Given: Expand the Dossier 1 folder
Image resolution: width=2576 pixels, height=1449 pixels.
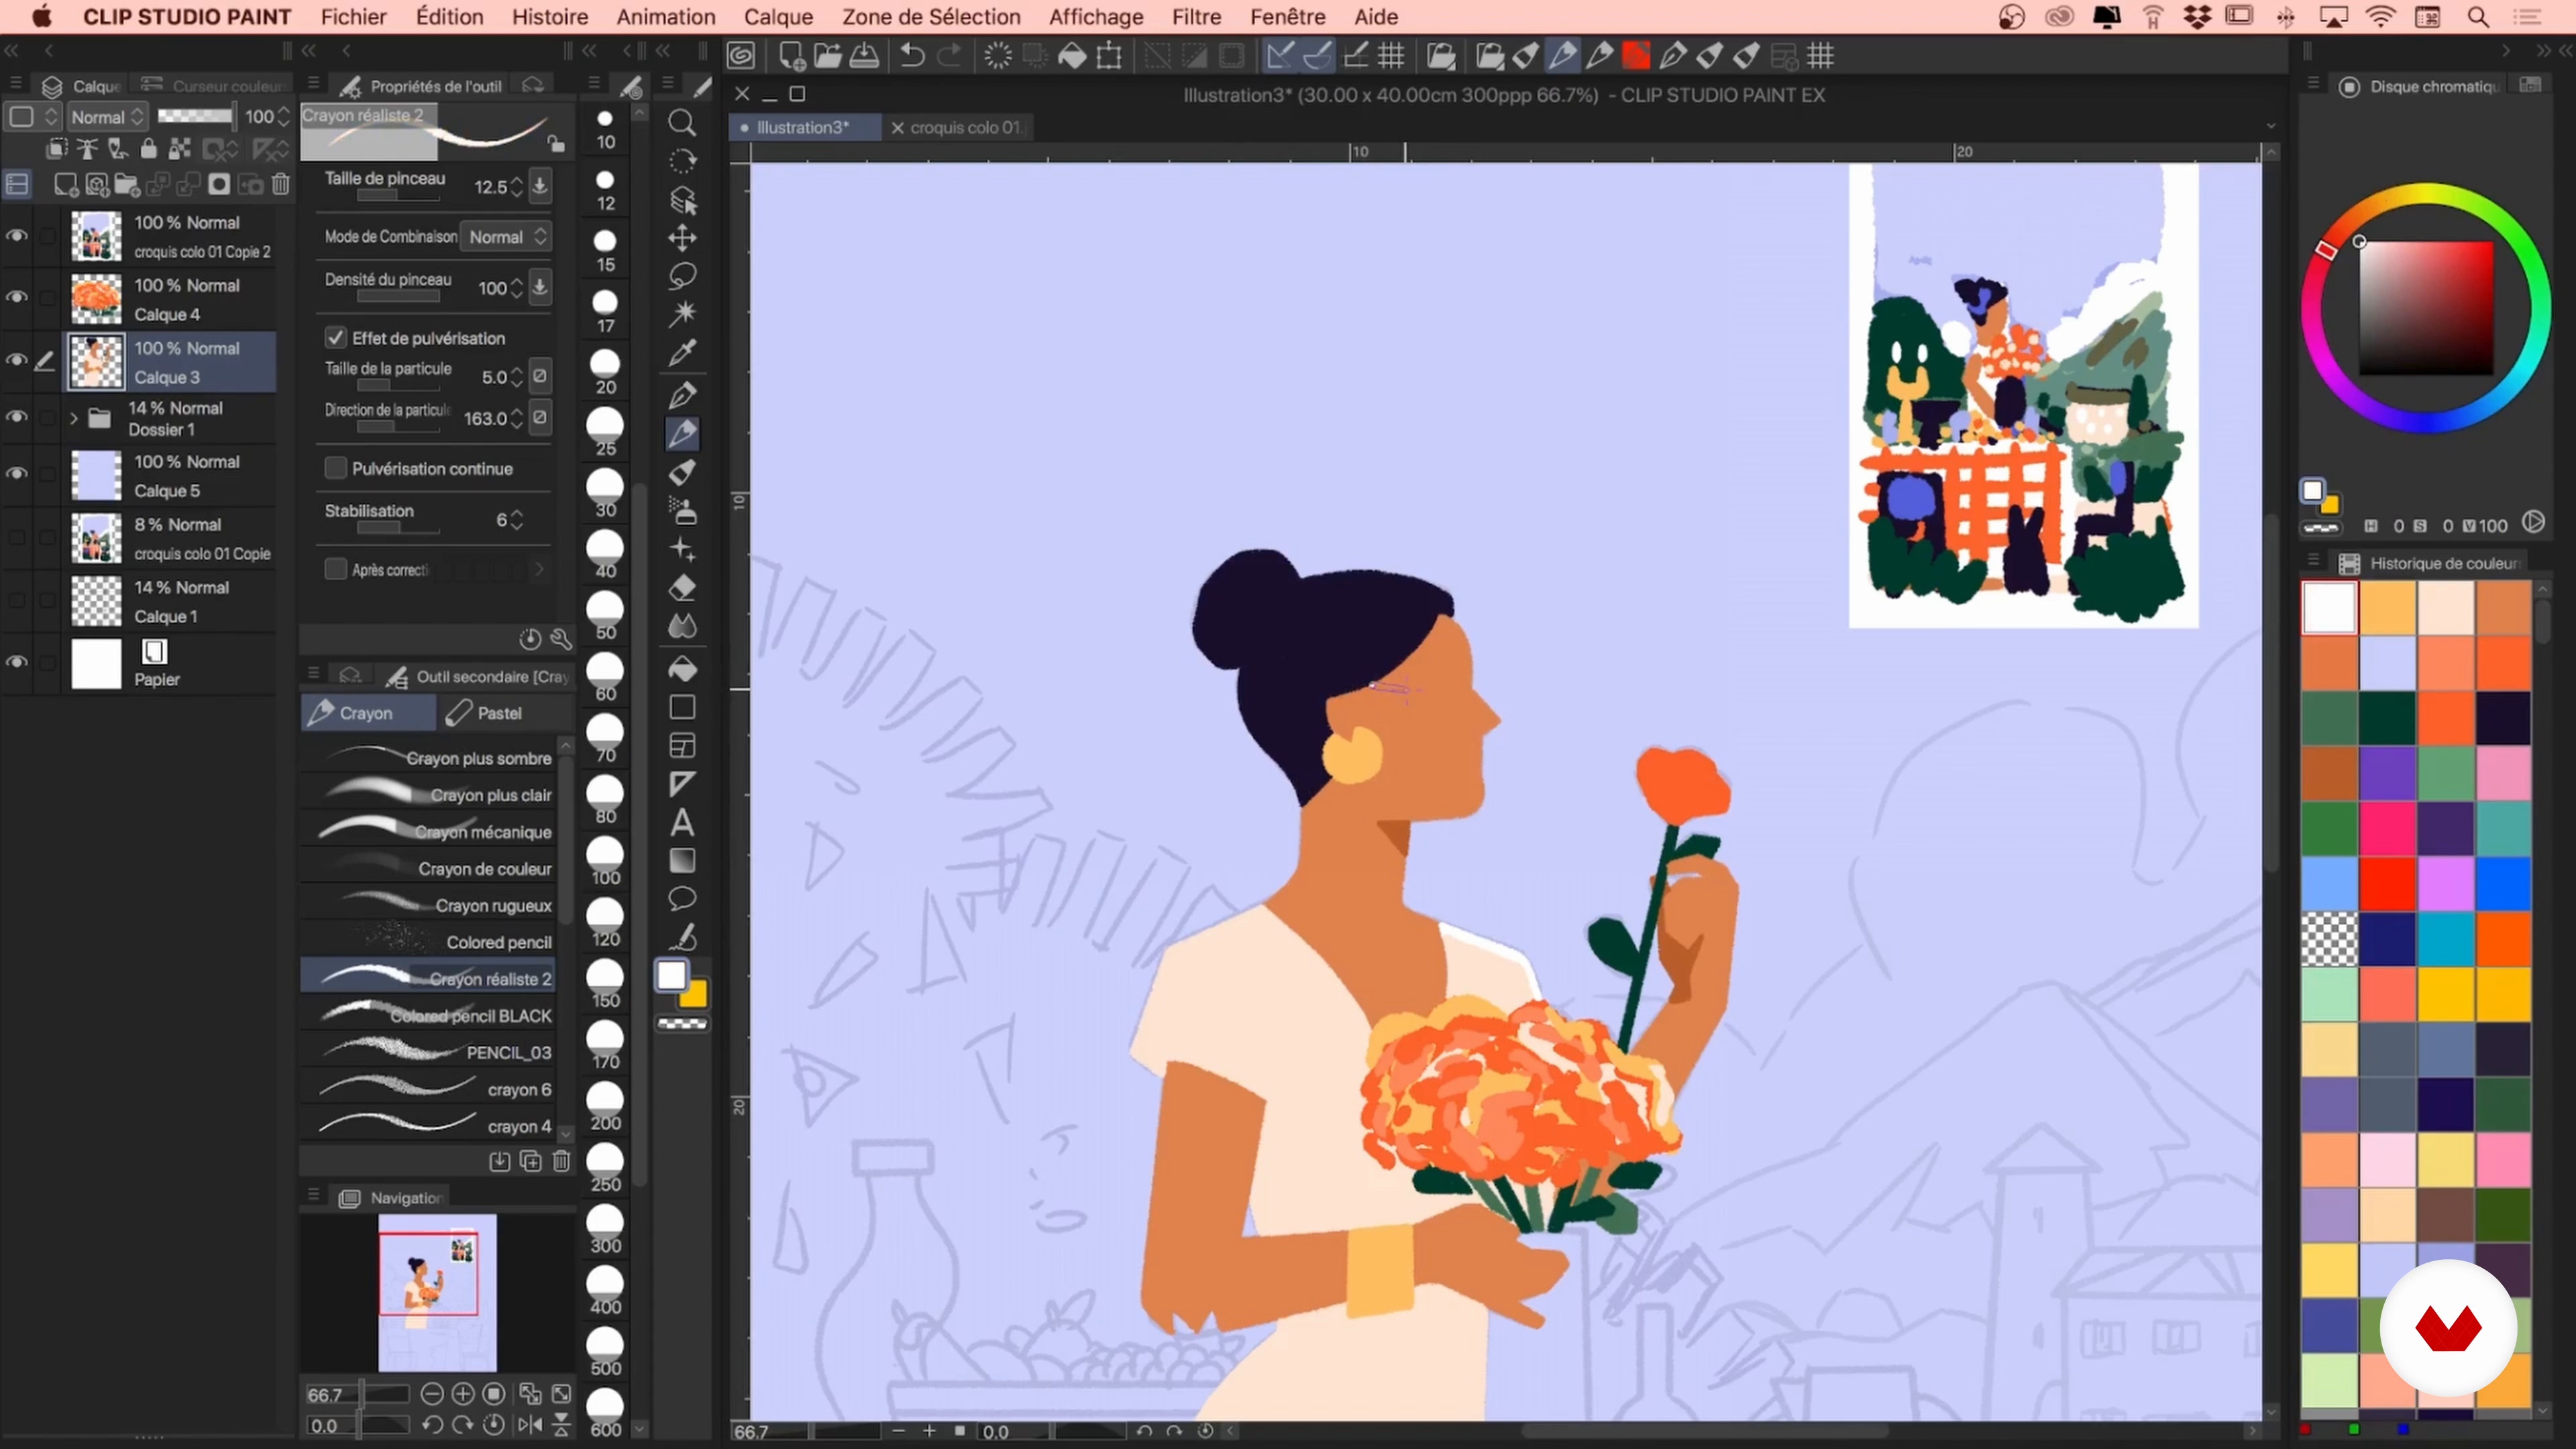Looking at the screenshot, I should click(73, 418).
